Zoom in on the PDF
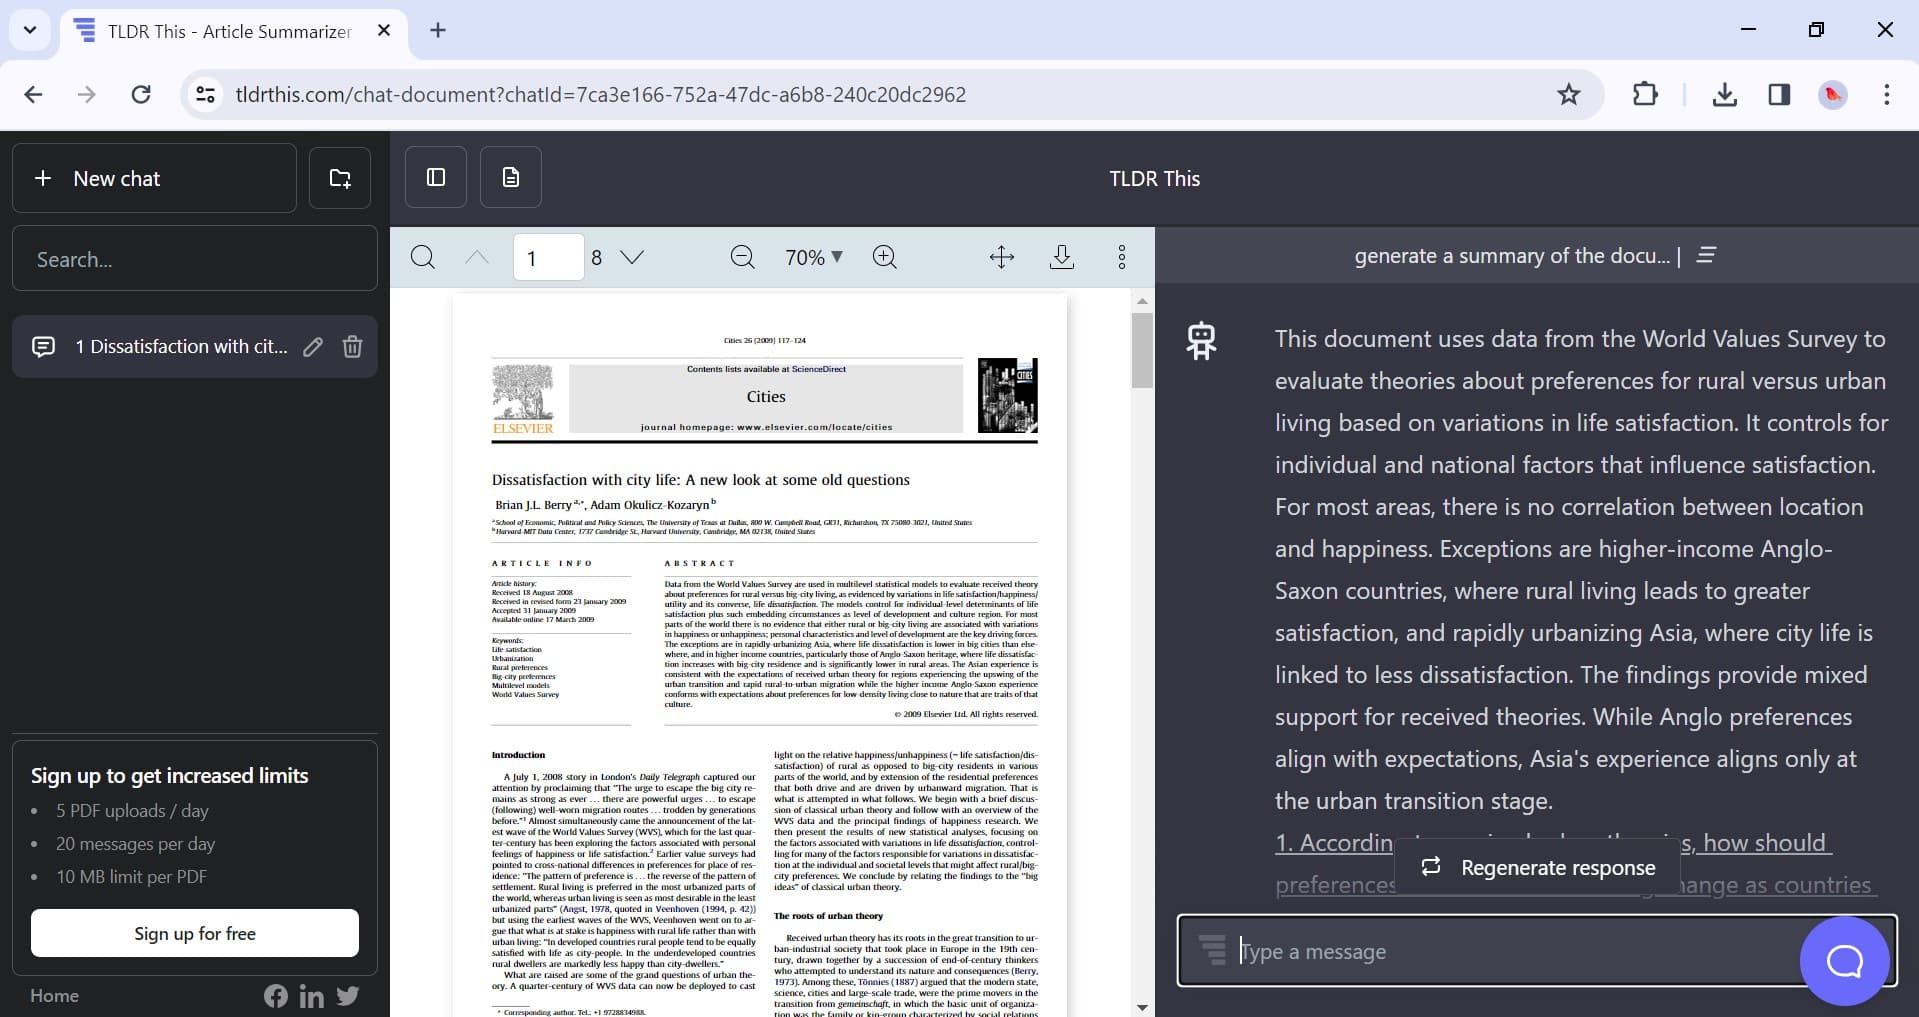The width and height of the screenshot is (1919, 1017). tap(885, 257)
